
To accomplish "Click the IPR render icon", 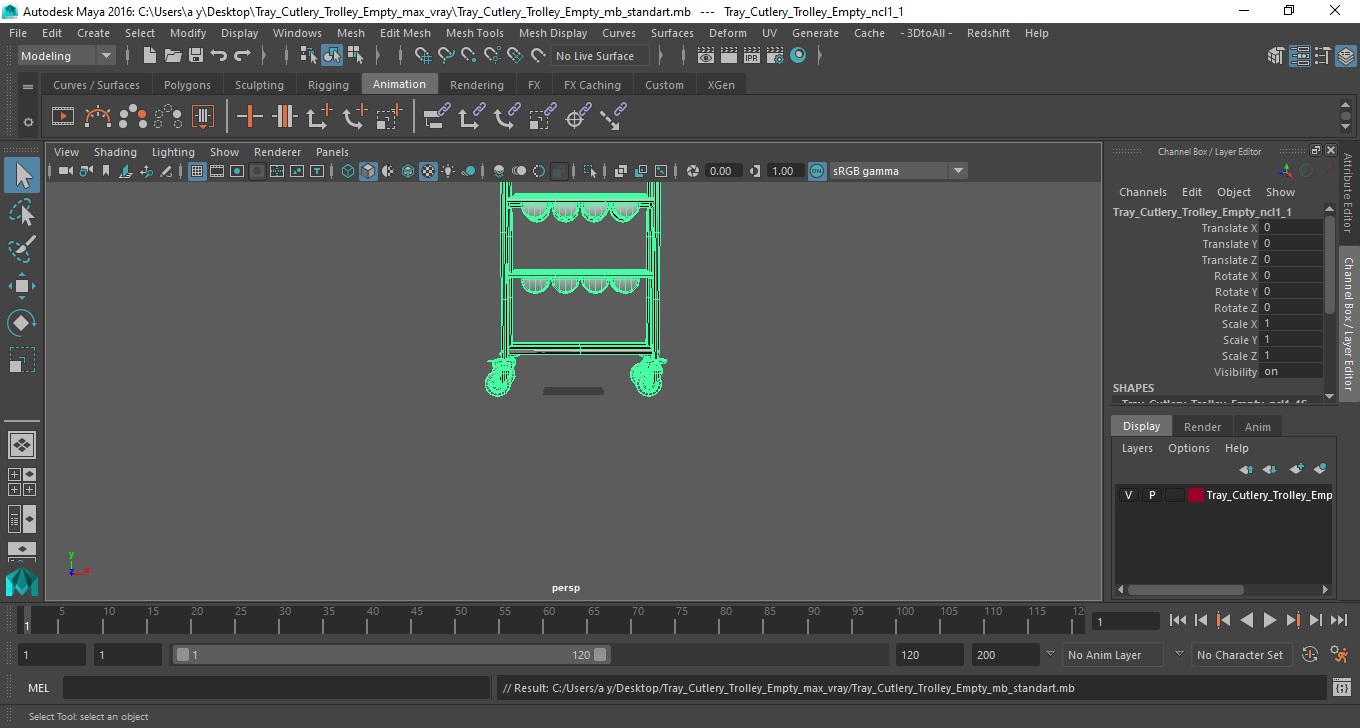I will click(x=752, y=56).
